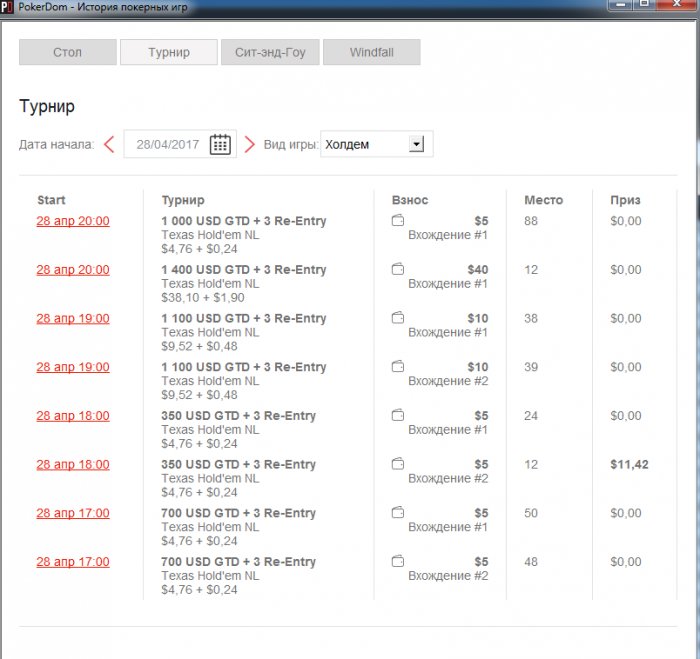
Task: Select place value 39
Action: 531,367
